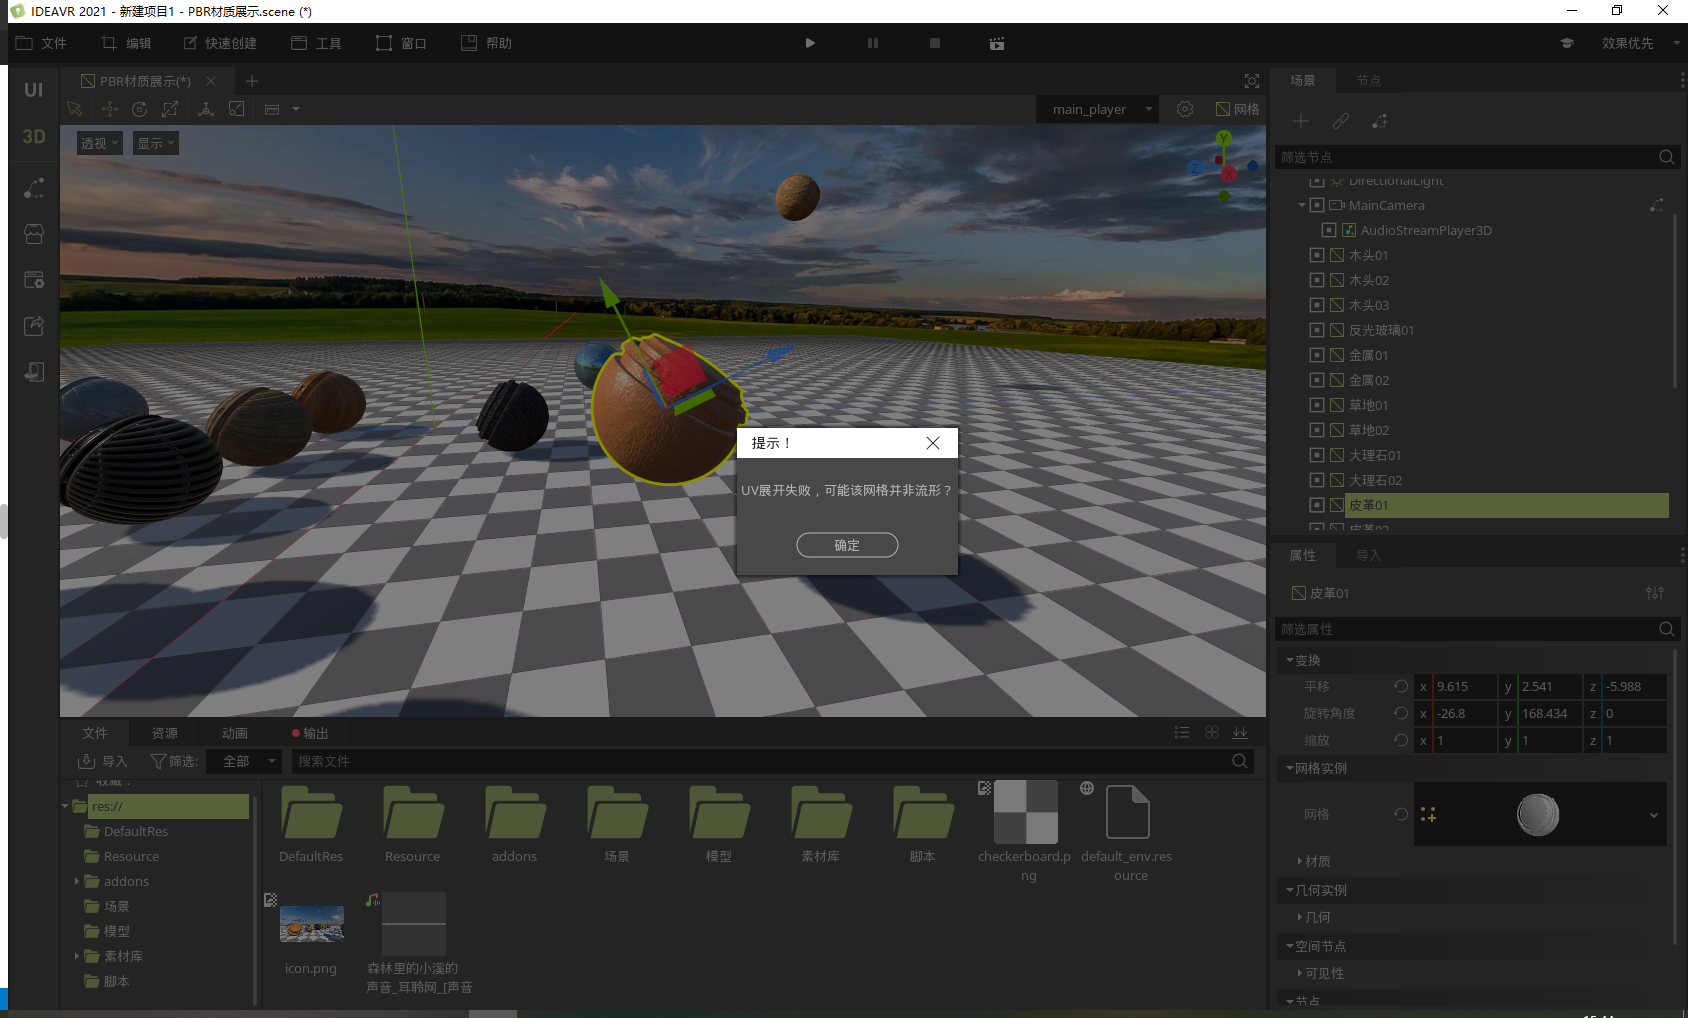Switch to the 3D workspace
1688x1018 pixels.
pos(34,136)
